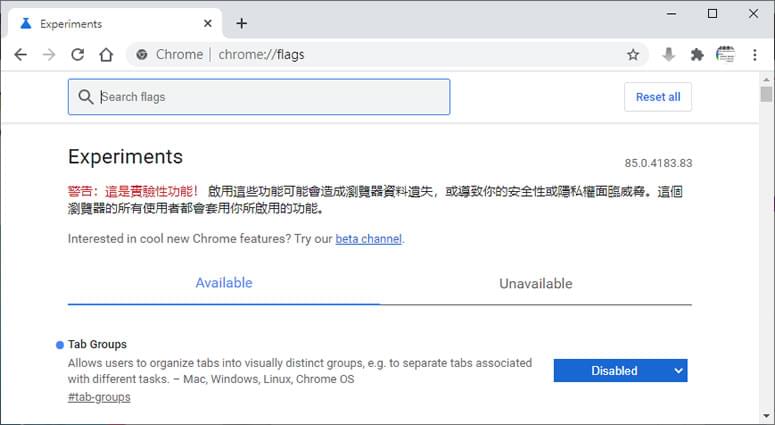
Task: Open the download arrow extension icon
Action: pyautogui.click(x=669, y=54)
